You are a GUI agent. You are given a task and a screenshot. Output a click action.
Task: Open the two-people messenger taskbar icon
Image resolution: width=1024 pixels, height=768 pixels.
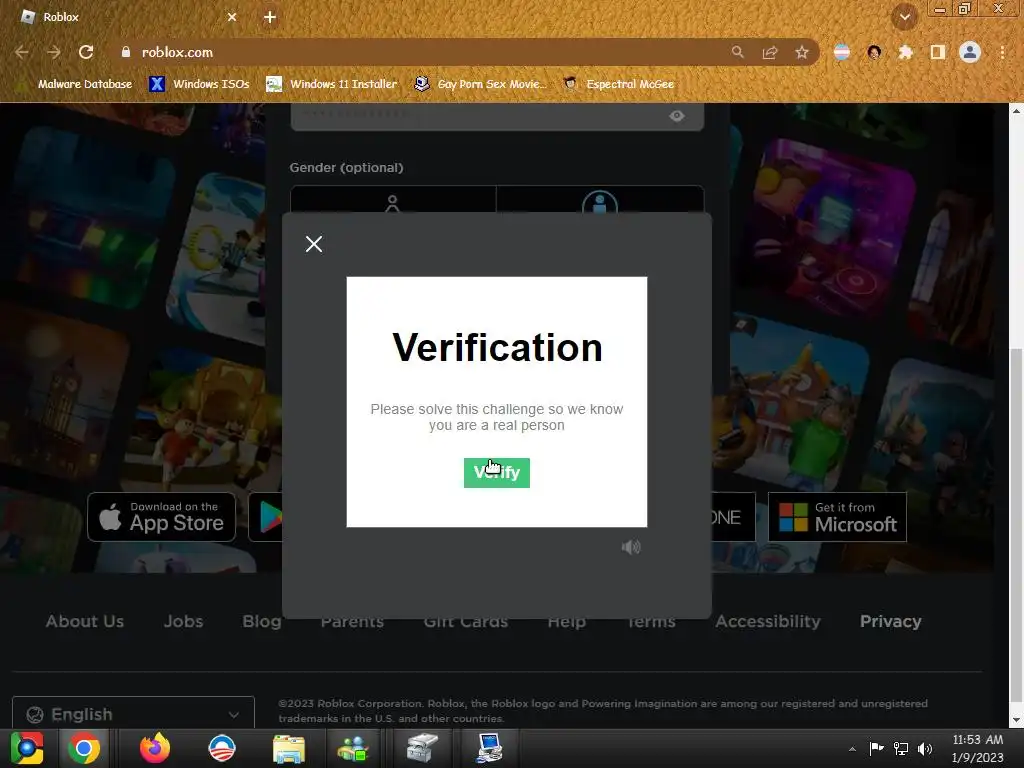pyautogui.click(x=353, y=748)
